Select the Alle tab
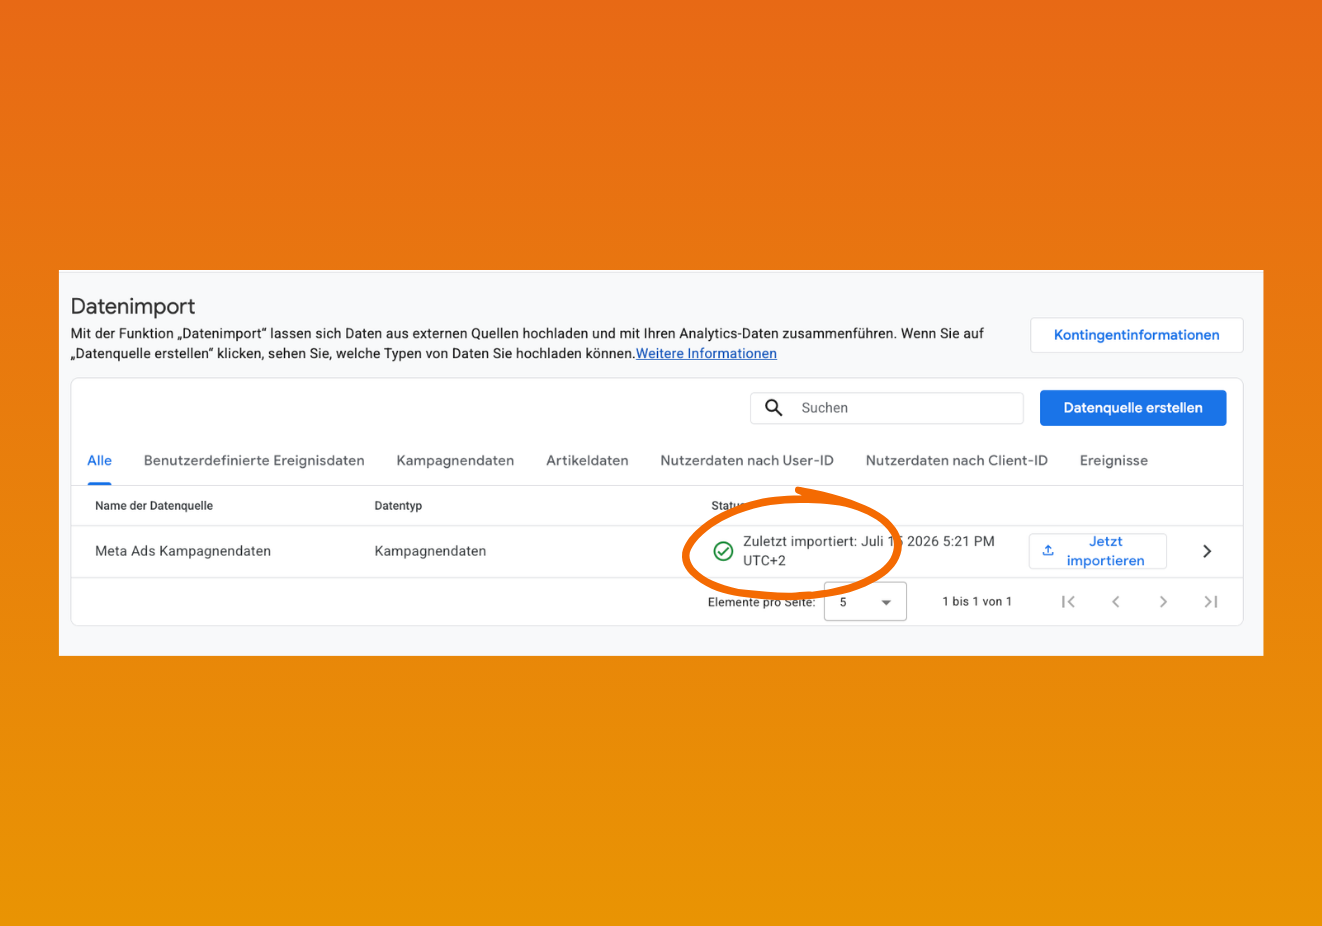This screenshot has width=1322, height=926. tap(99, 461)
